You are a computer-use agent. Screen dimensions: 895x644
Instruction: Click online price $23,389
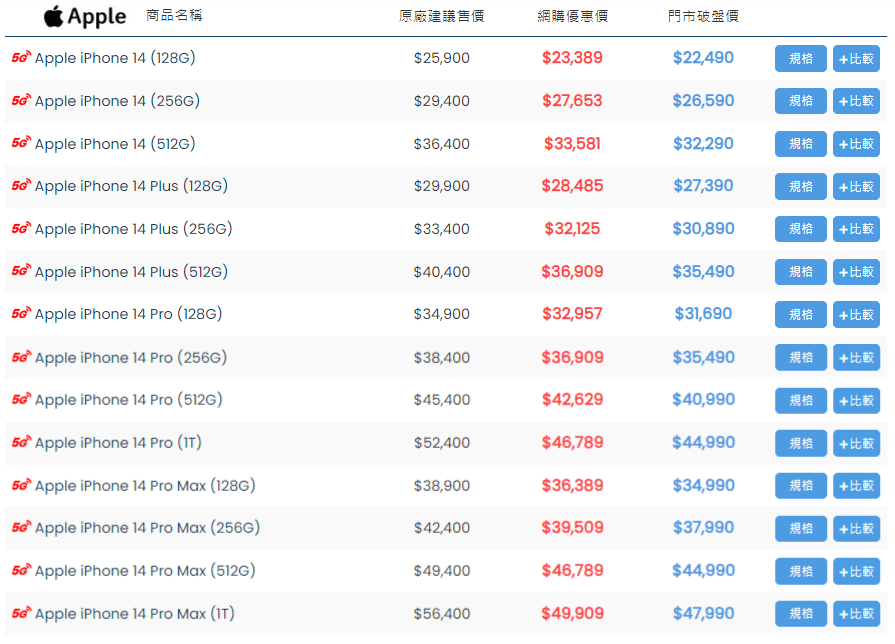pyautogui.click(x=572, y=58)
